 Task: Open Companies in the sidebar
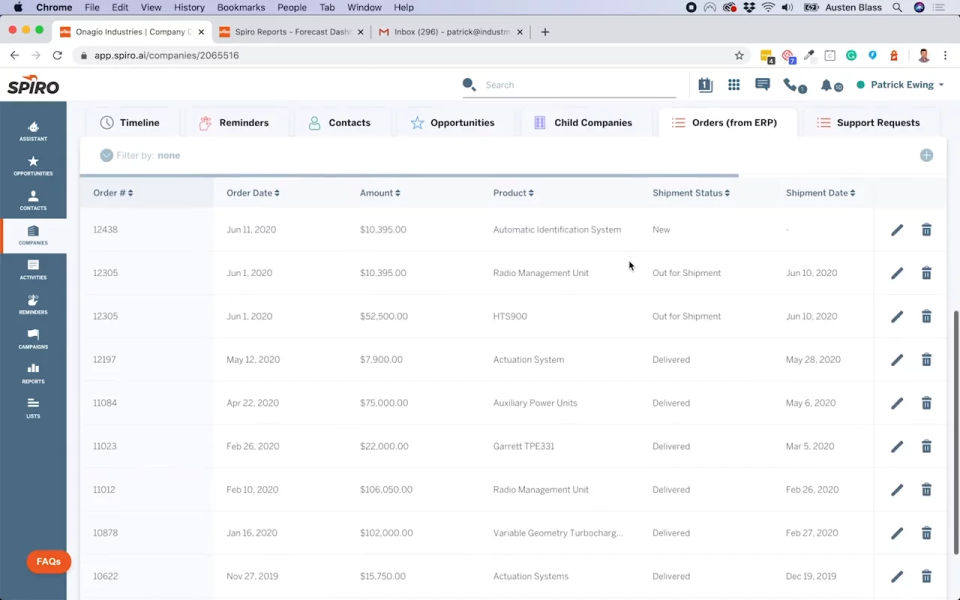pos(33,235)
